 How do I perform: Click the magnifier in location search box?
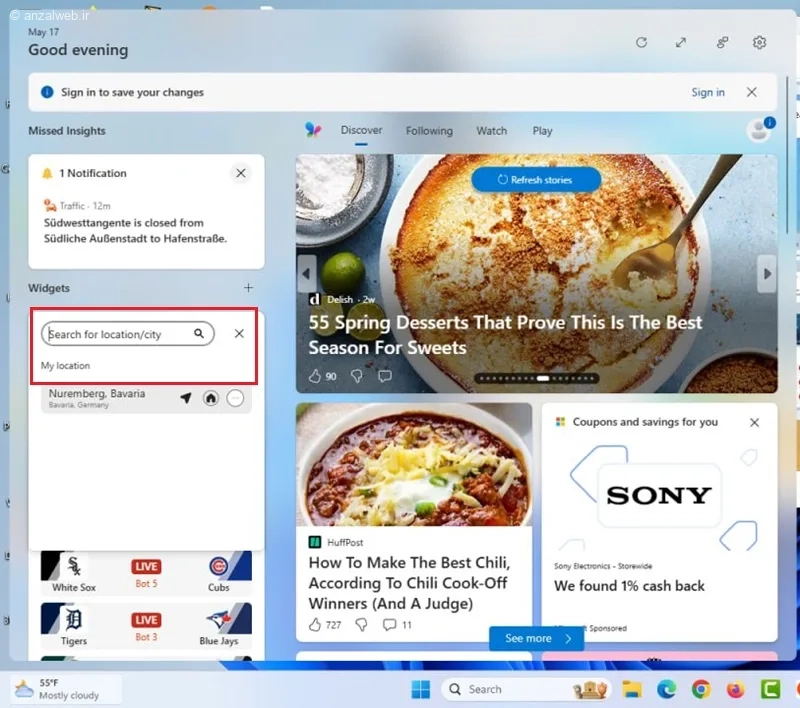coord(199,334)
